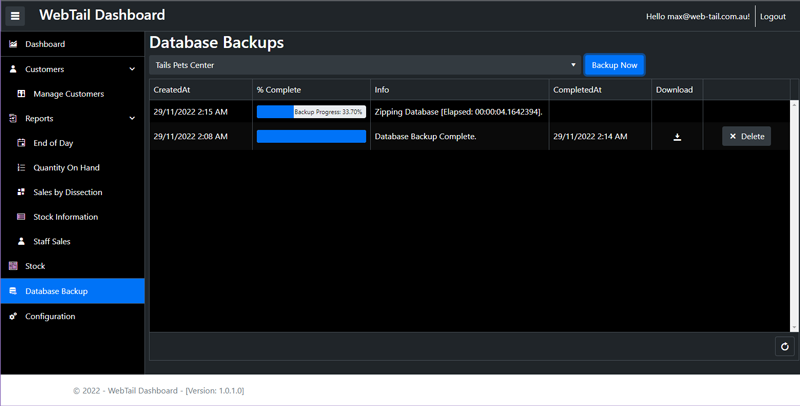
Task: Click the refresh icon below the grid
Action: [x=785, y=347]
